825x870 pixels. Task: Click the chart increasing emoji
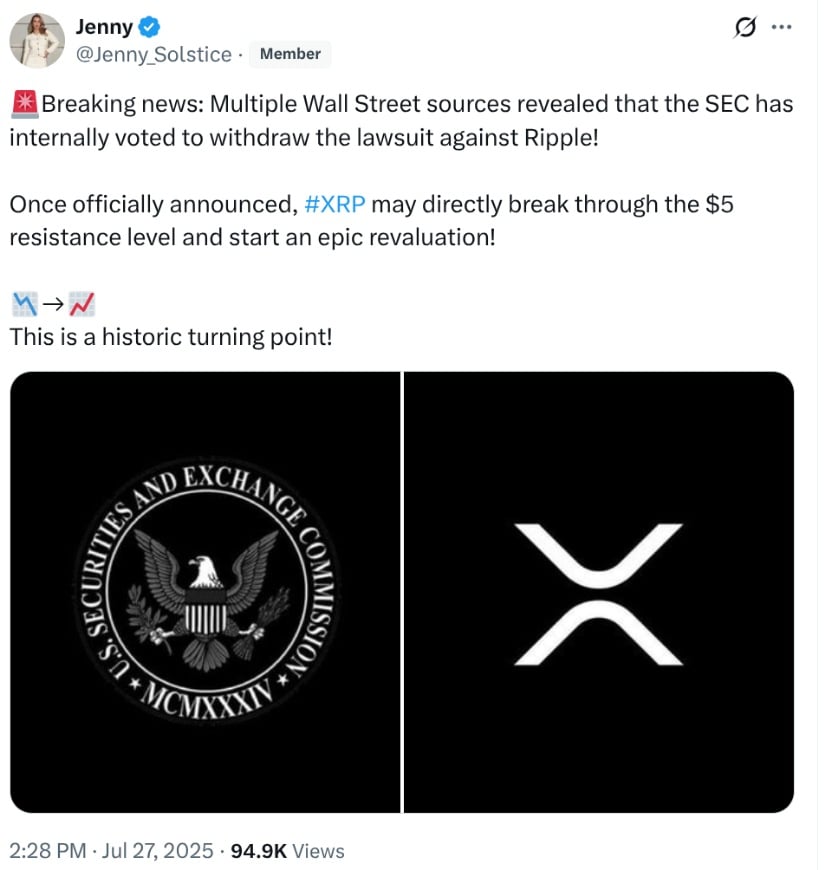click(83, 303)
